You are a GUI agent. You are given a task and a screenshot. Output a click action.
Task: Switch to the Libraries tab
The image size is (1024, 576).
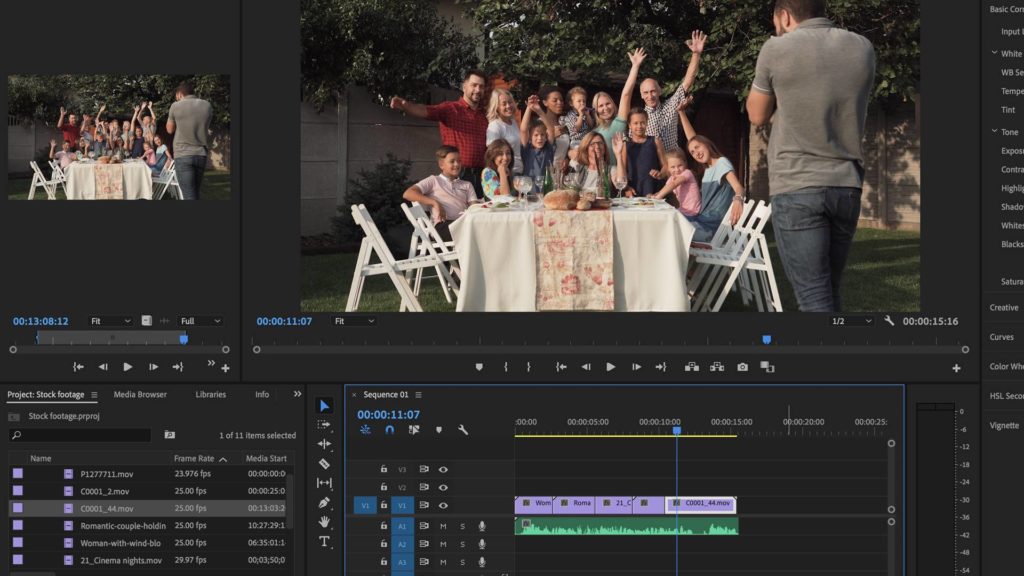210,395
